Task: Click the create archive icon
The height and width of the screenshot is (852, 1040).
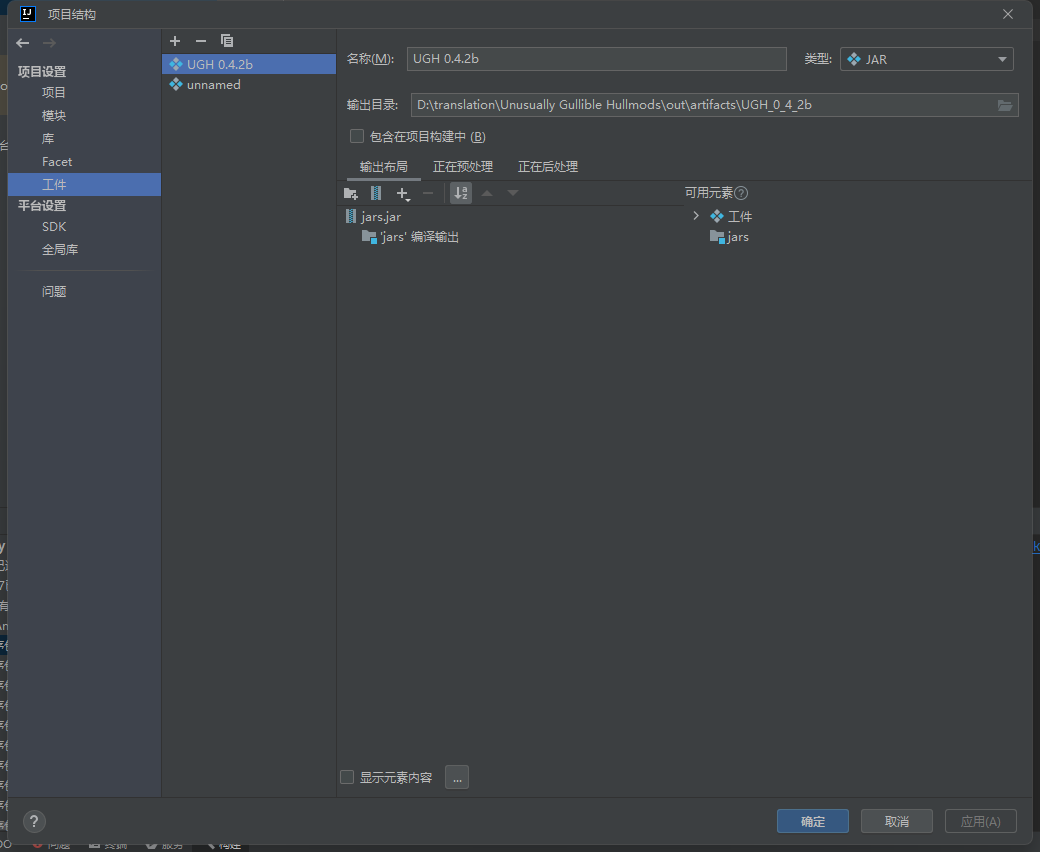Action: [x=376, y=193]
